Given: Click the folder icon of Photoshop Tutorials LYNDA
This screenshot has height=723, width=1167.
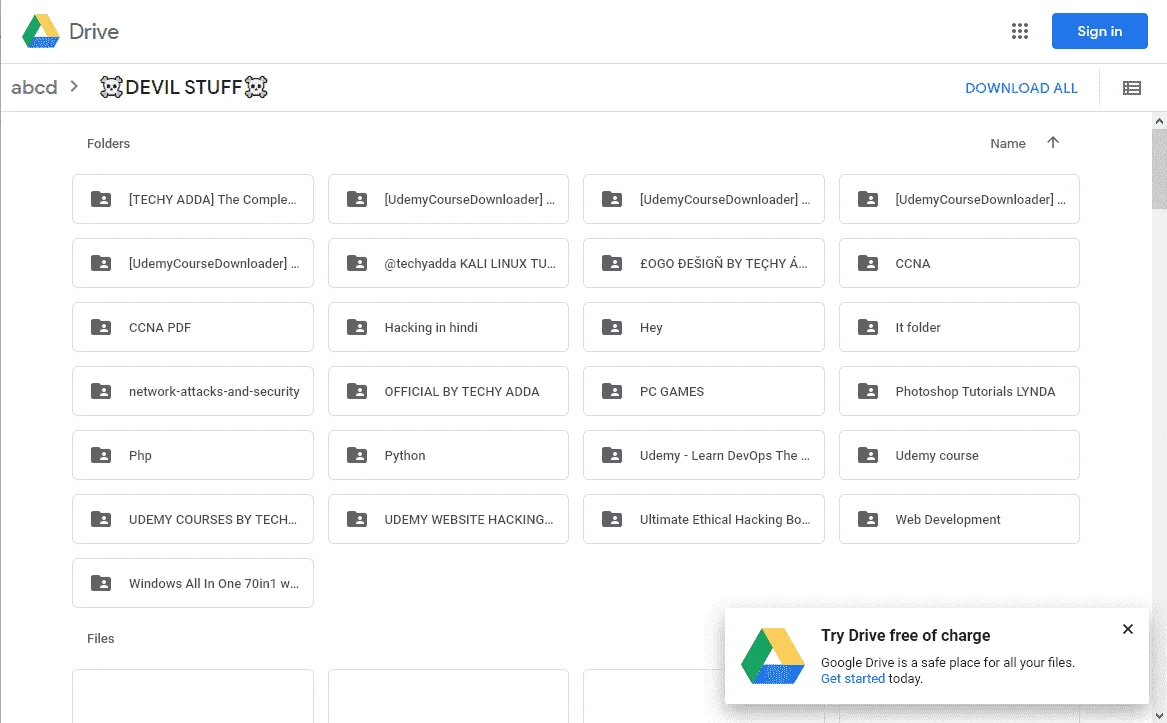Looking at the screenshot, I should click(x=868, y=391).
